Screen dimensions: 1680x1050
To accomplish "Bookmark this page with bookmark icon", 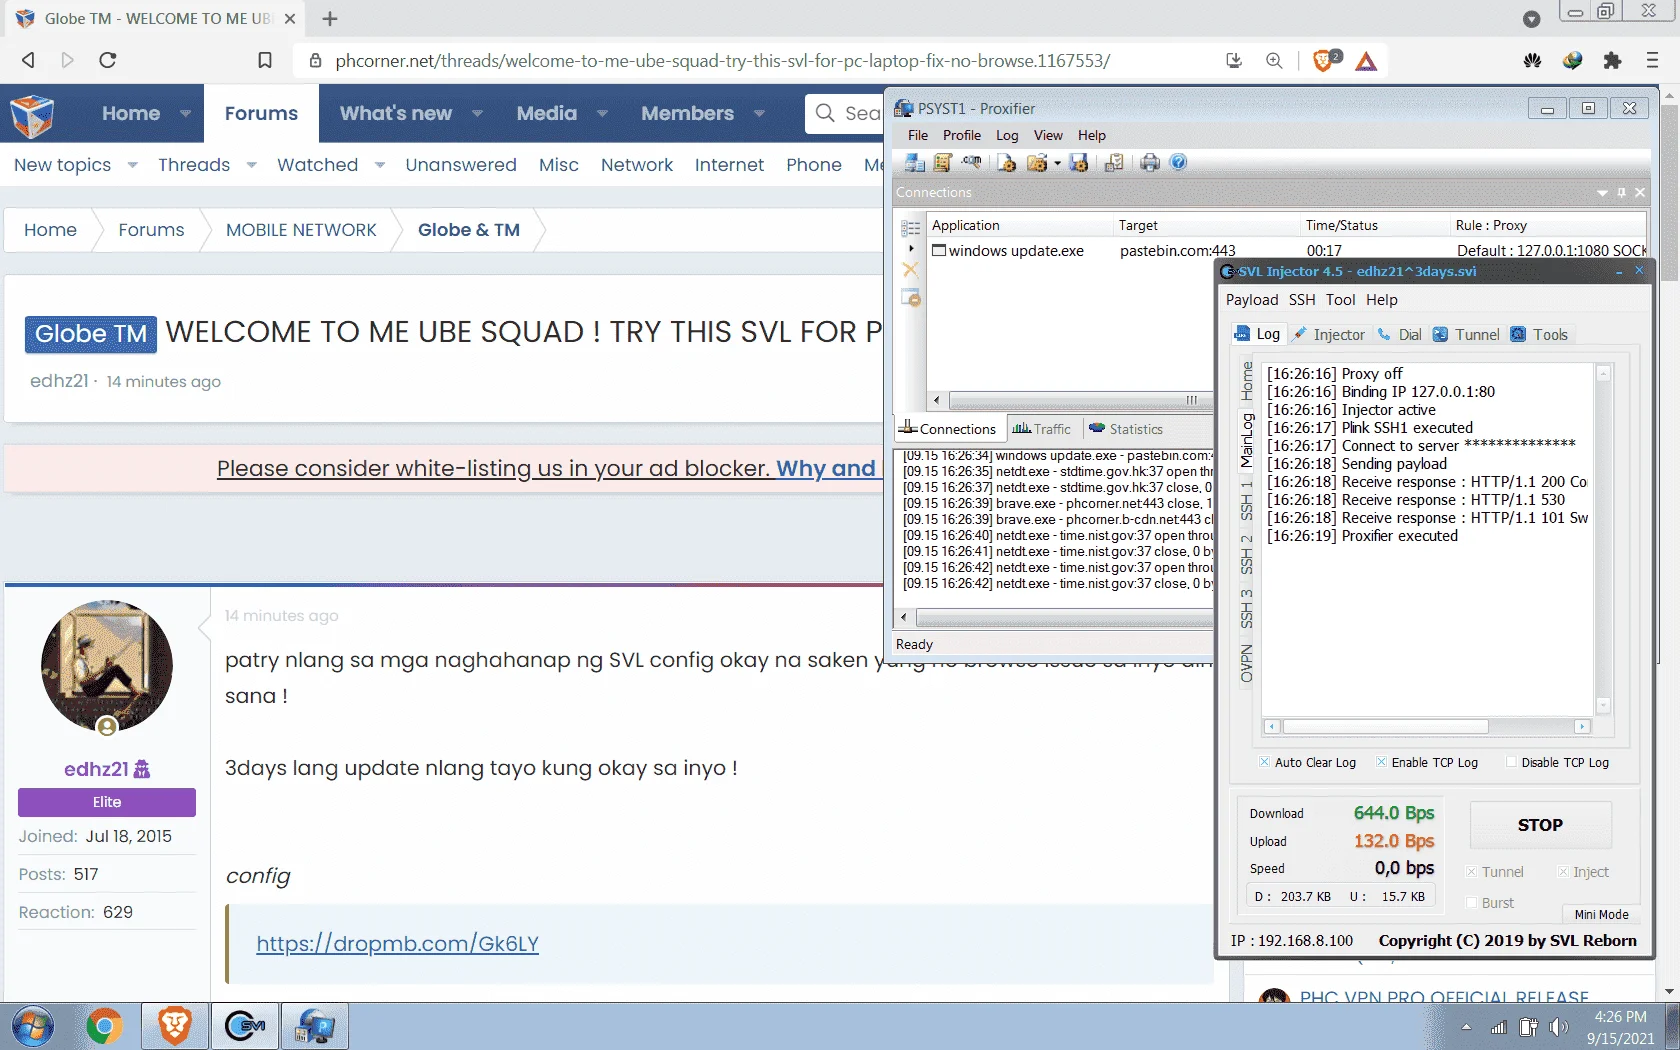I will tap(265, 60).
